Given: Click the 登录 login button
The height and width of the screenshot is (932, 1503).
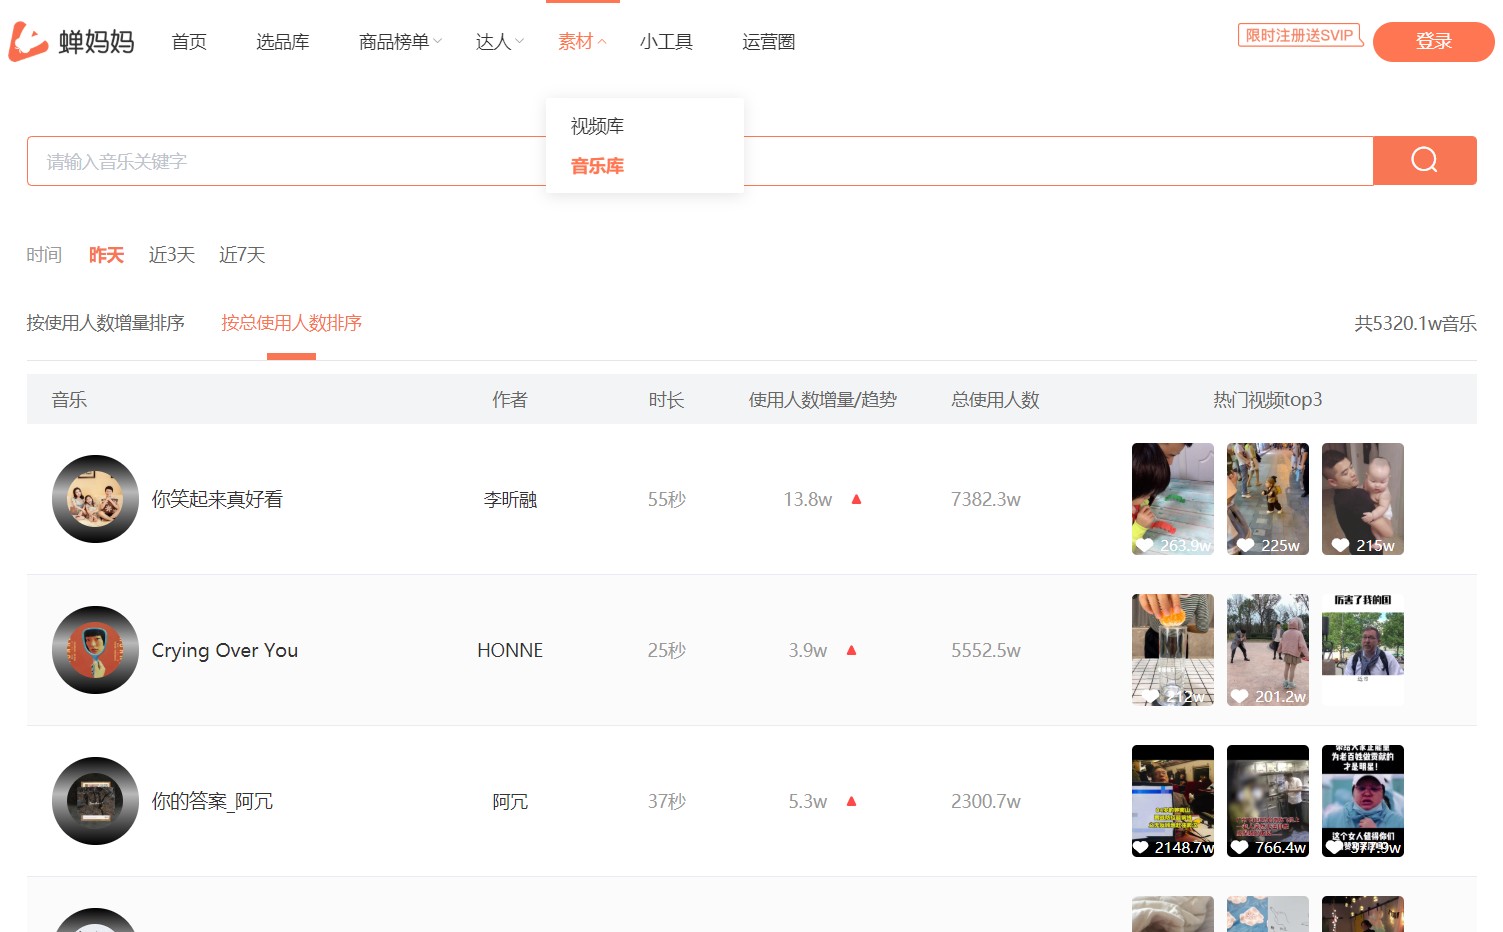Looking at the screenshot, I should [x=1433, y=42].
